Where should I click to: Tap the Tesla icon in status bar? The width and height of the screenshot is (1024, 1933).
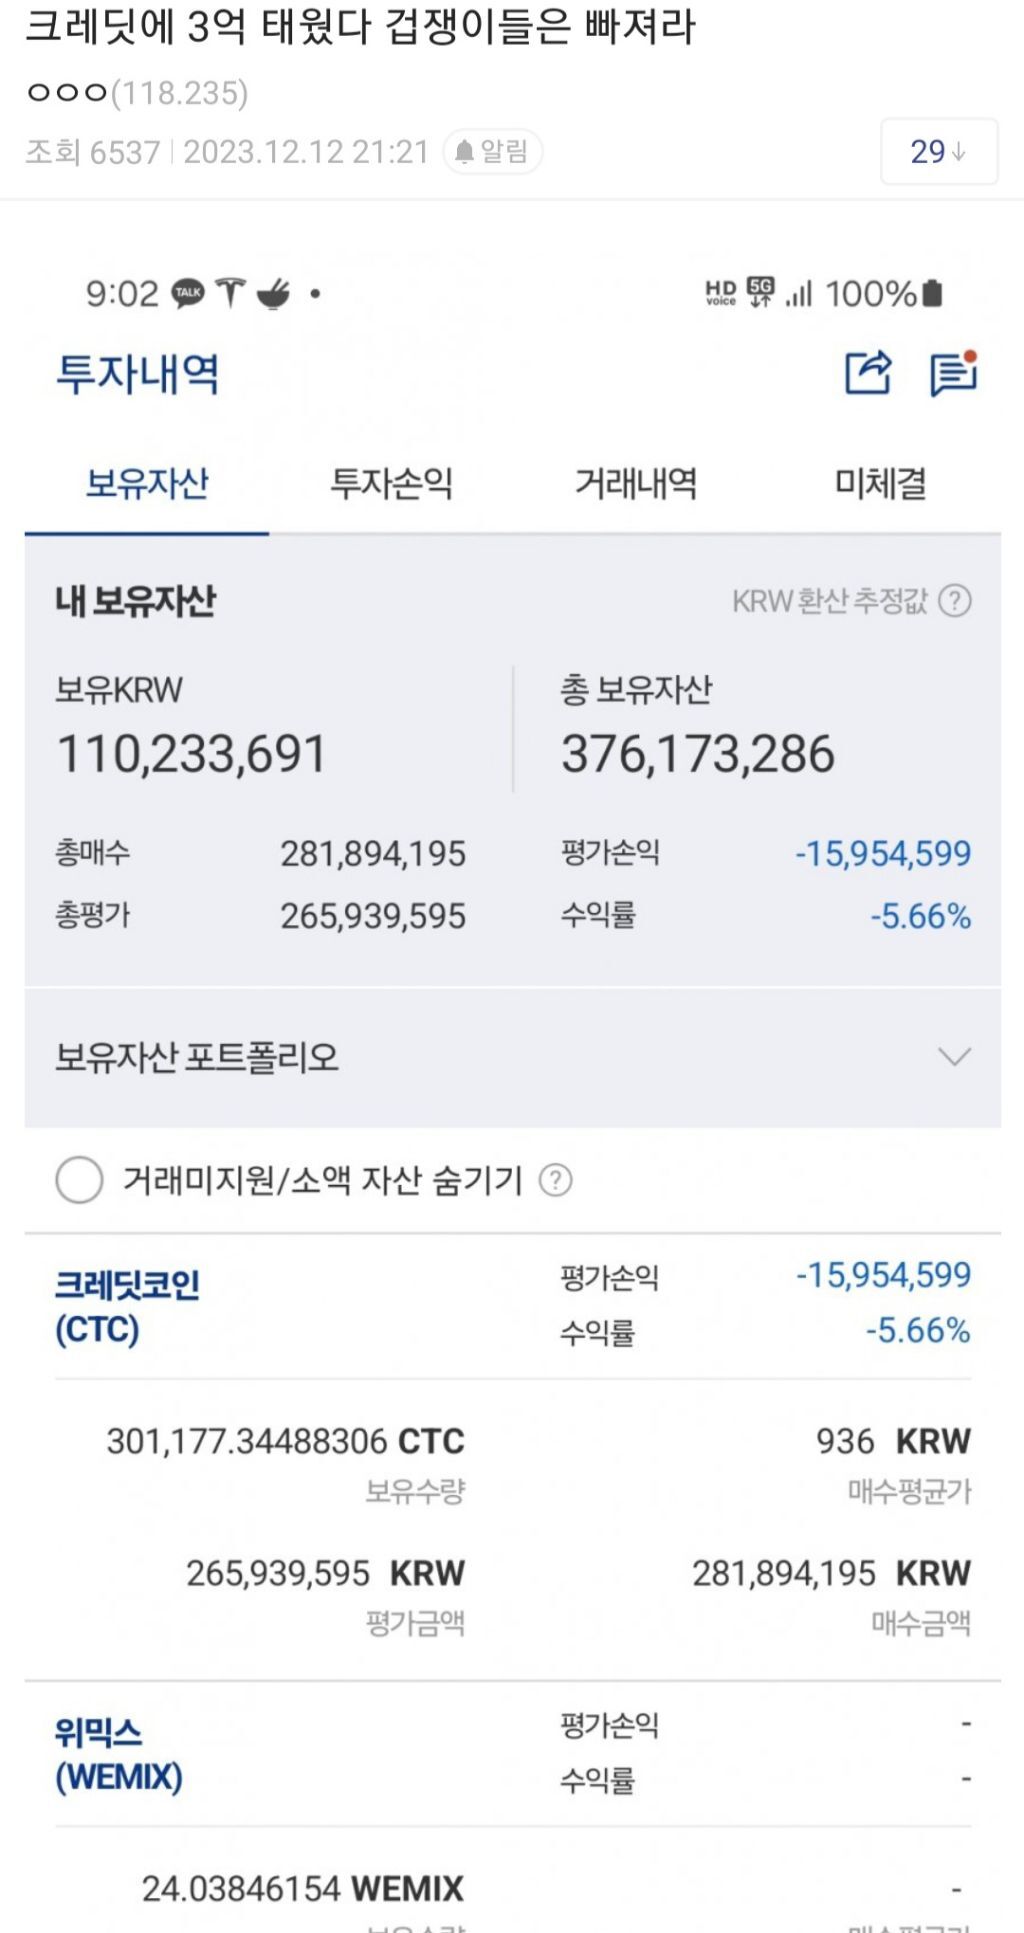[230, 293]
